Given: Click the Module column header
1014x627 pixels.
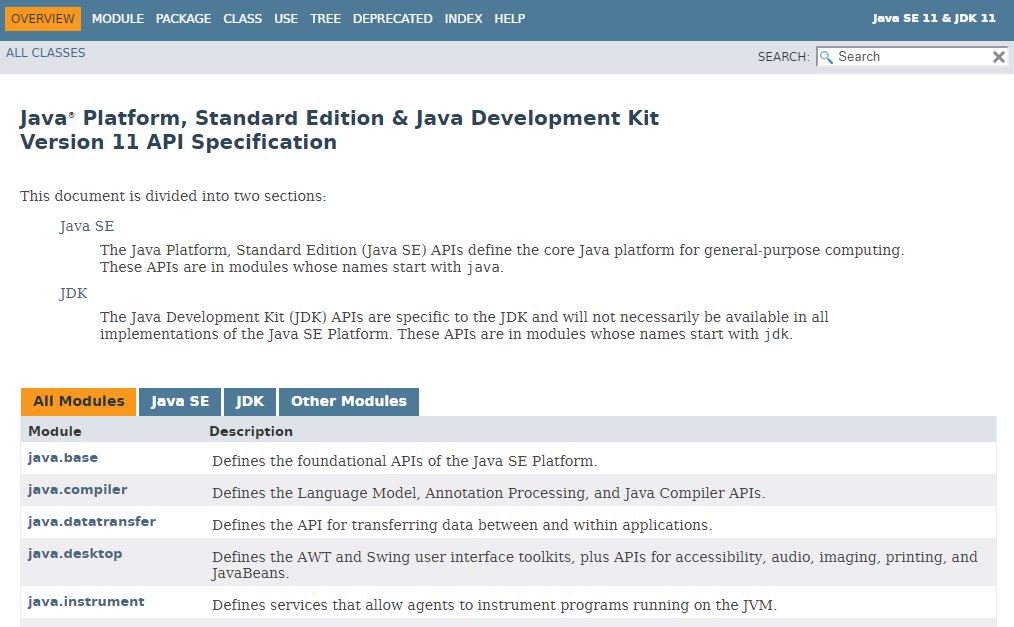Looking at the screenshot, I should point(55,431).
